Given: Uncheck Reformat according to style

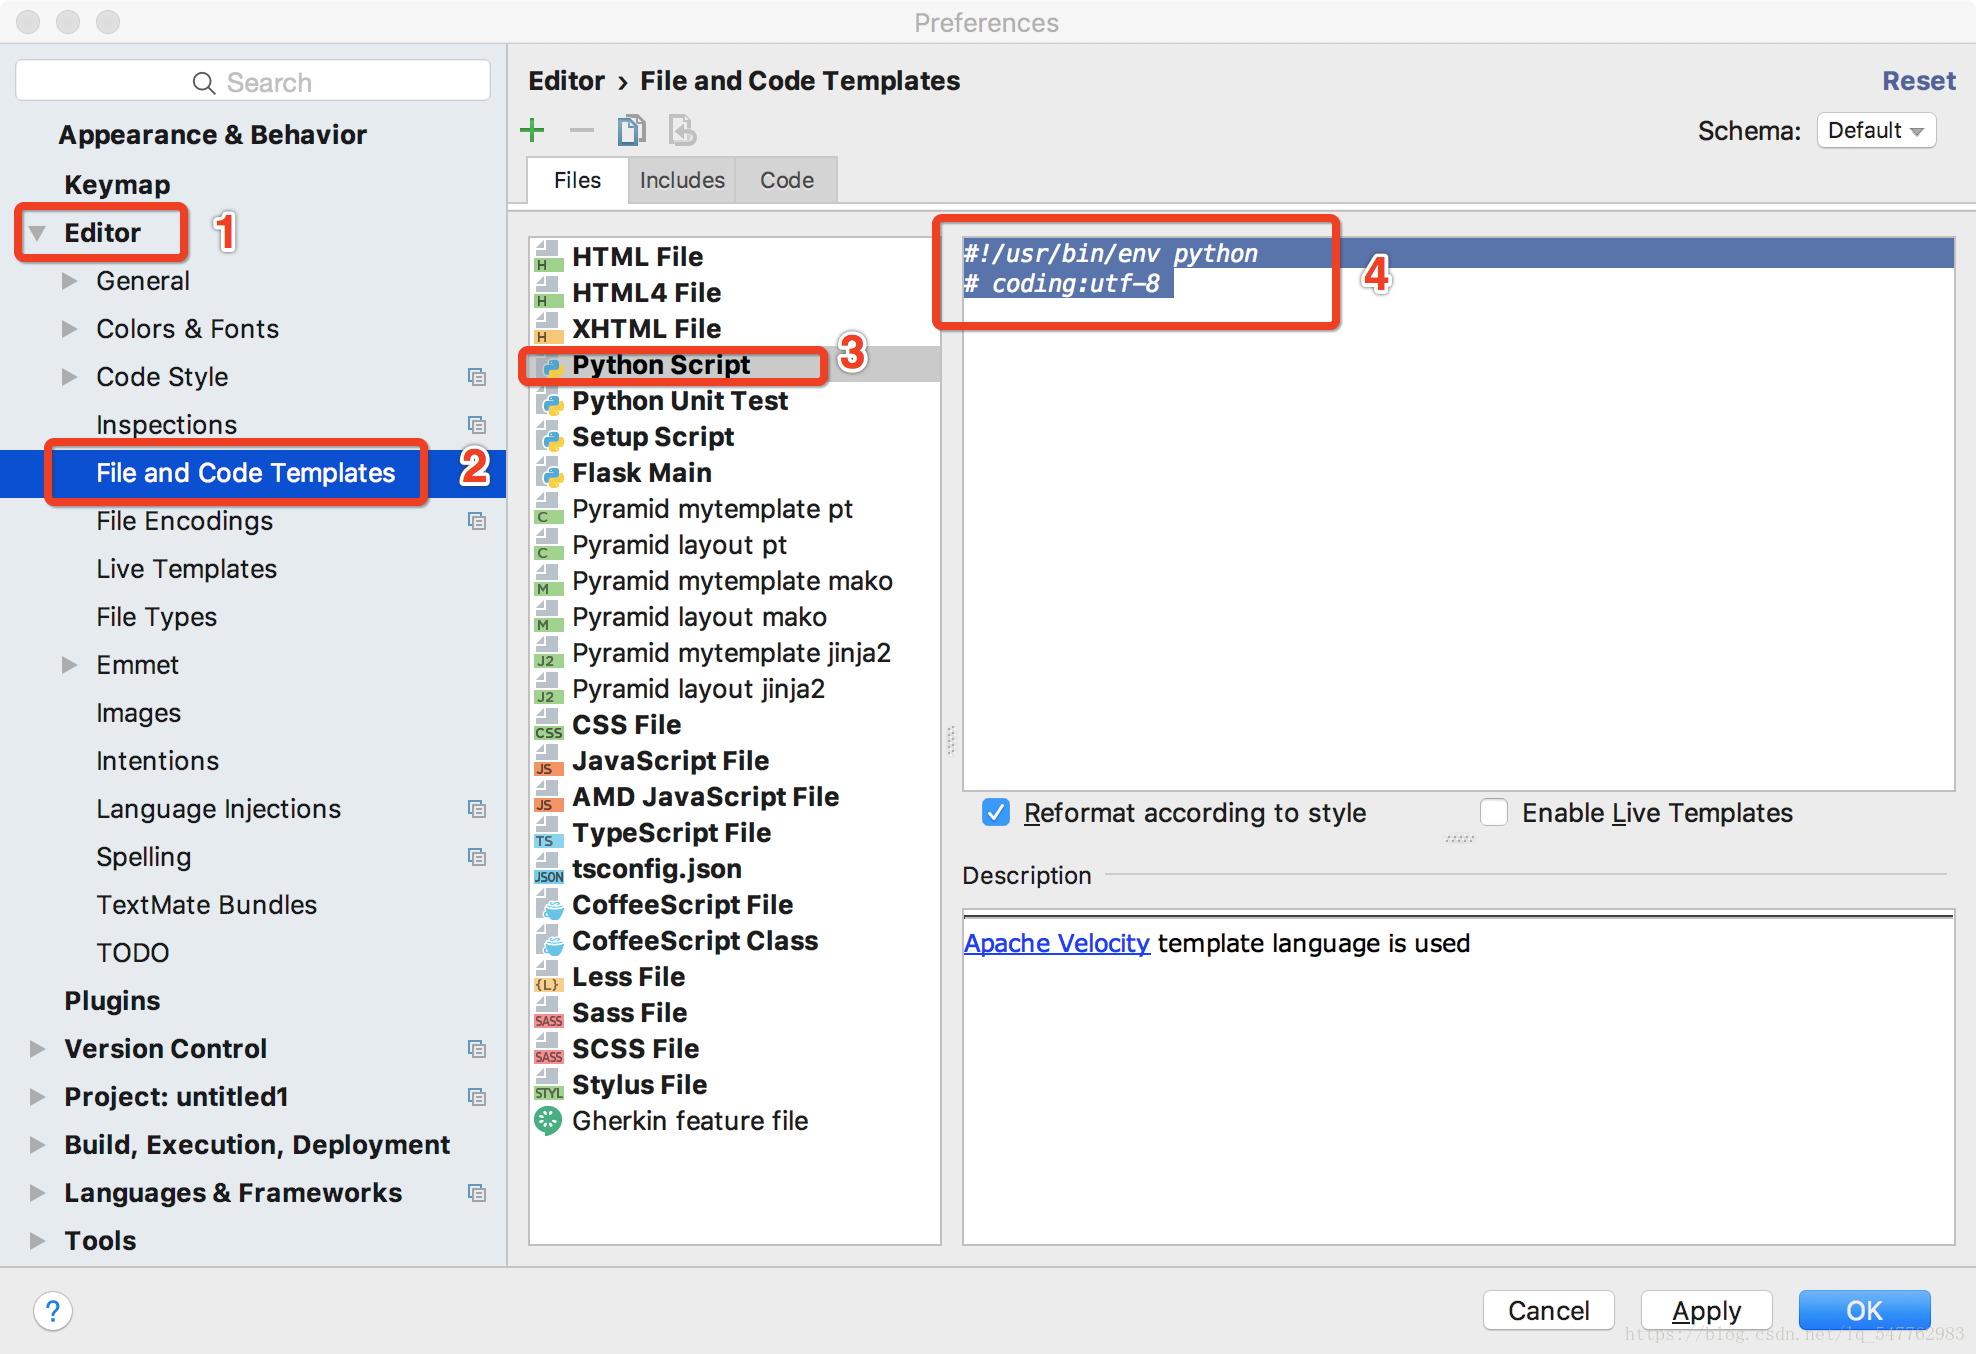Looking at the screenshot, I should click(x=996, y=812).
